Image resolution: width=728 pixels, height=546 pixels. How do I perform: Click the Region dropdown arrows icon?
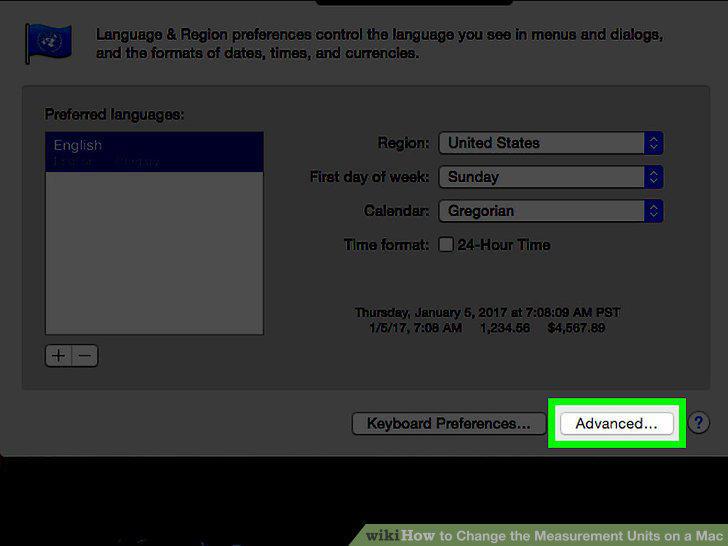tap(653, 143)
